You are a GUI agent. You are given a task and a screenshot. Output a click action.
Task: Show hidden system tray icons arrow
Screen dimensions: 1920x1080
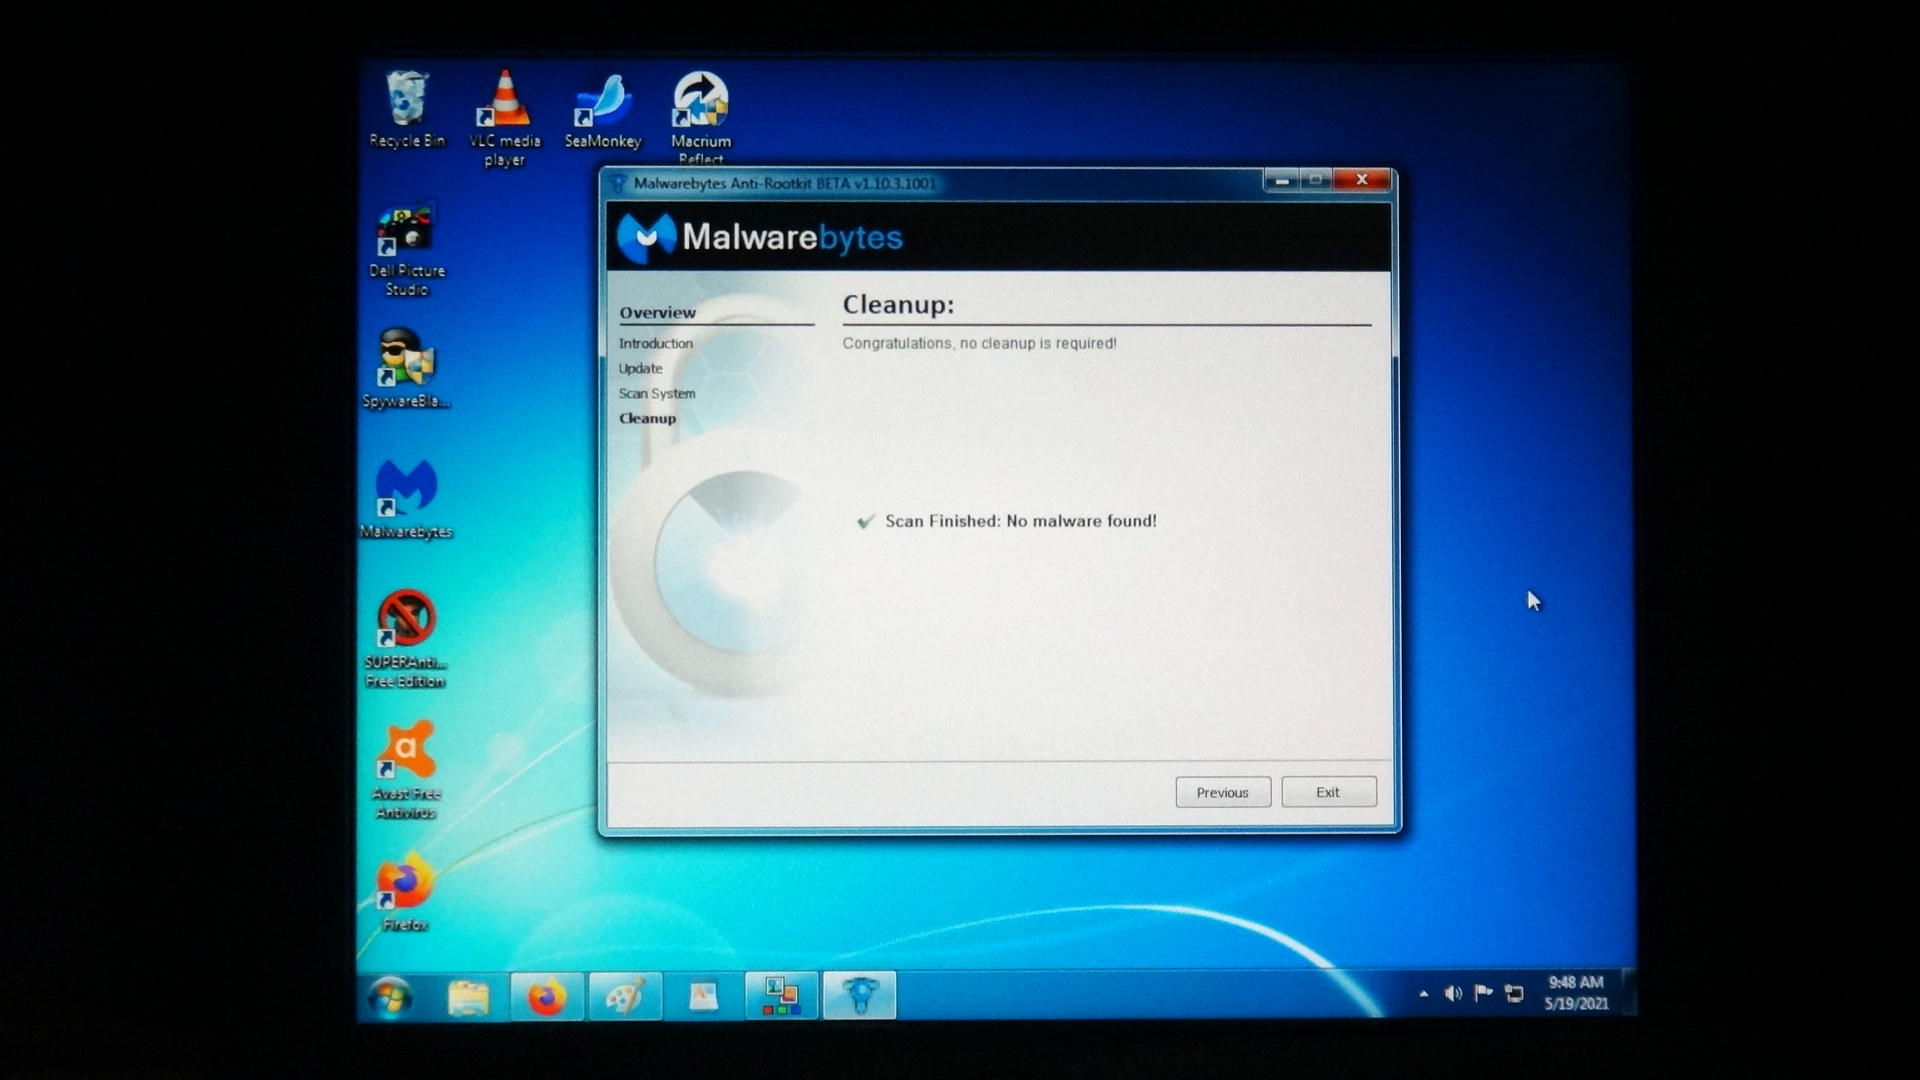(x=1423, y=994)
